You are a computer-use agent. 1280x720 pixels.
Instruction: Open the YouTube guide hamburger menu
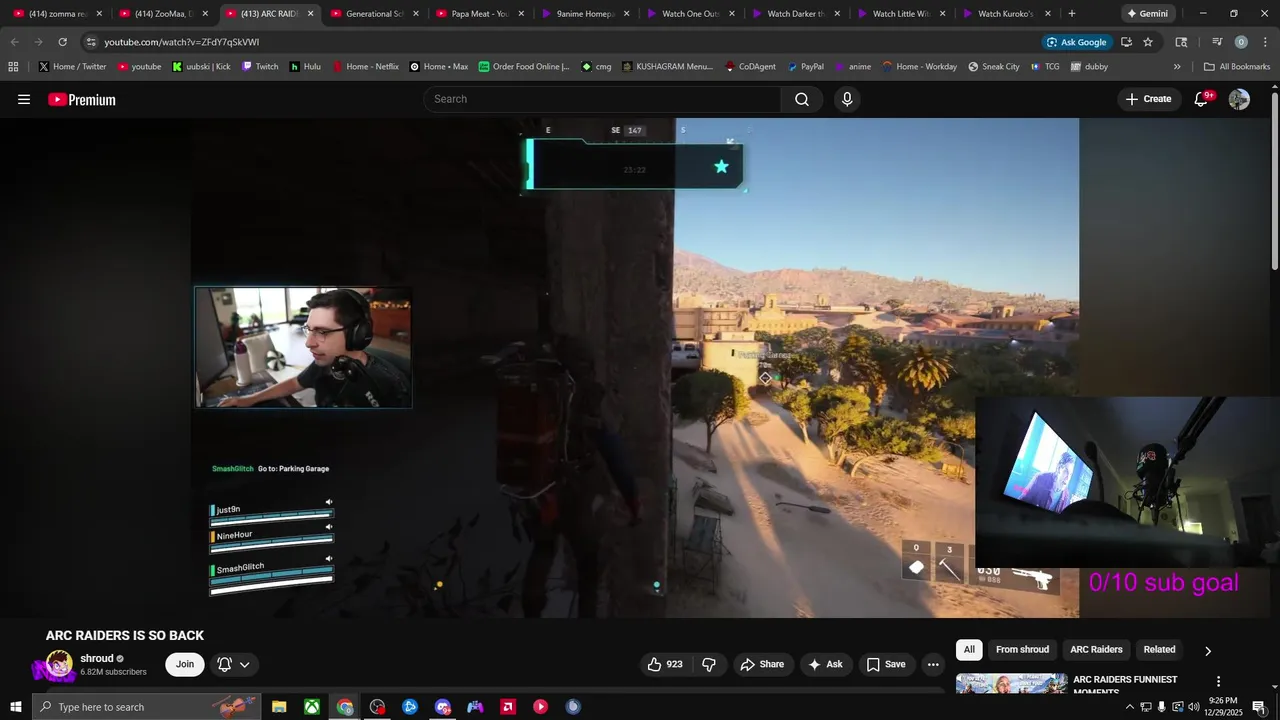(x=24, y=99)
